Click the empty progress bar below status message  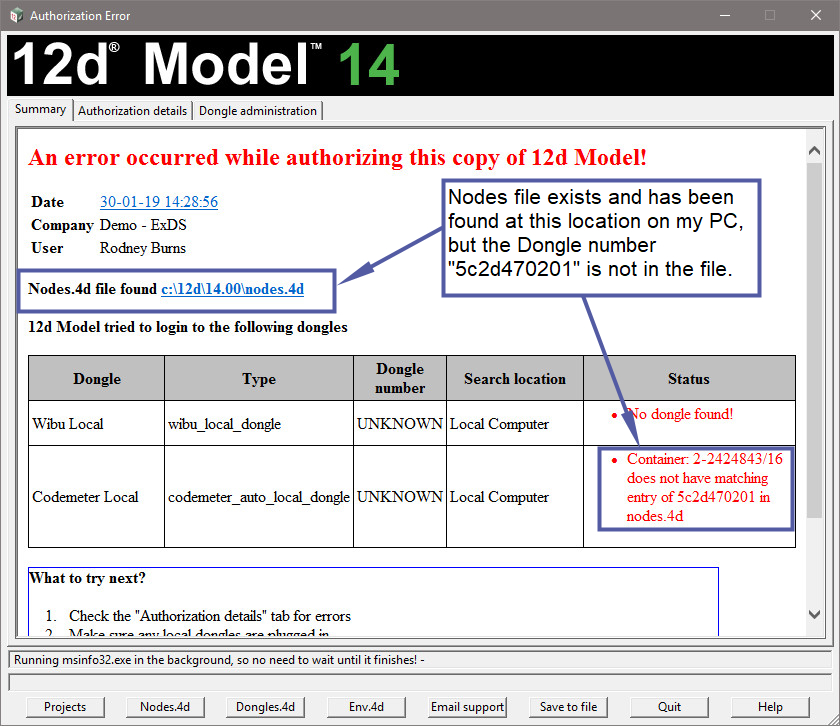(x=420, y=682)
